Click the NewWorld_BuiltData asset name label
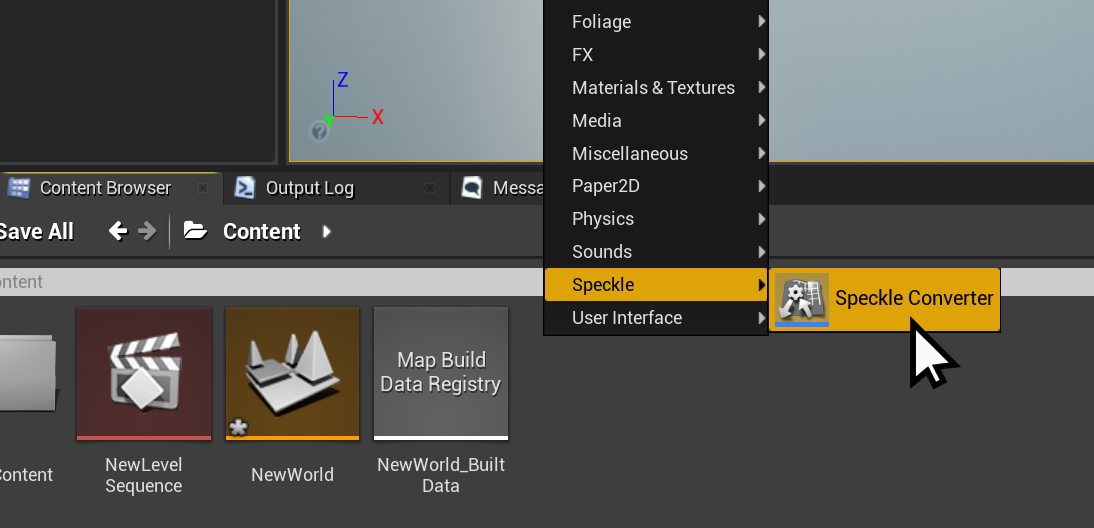1094x528 pixels. coord(441,475)
